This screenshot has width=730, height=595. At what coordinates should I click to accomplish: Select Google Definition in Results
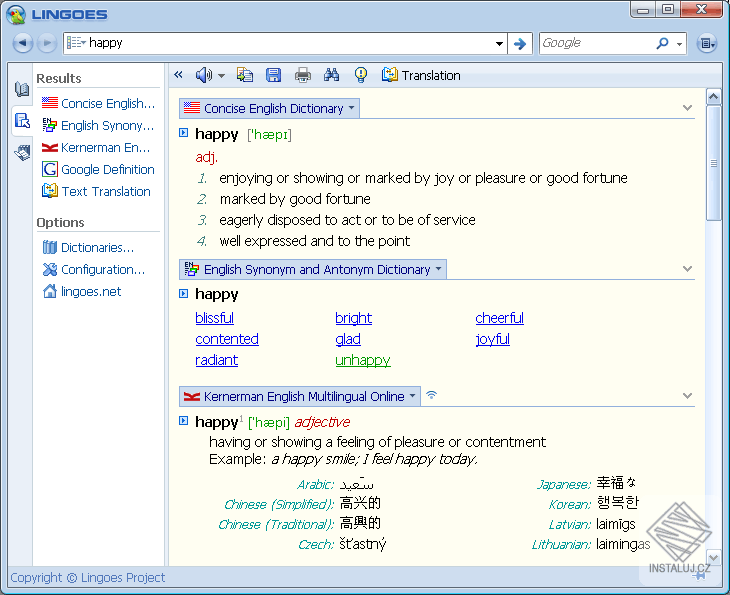pos(107,170)
